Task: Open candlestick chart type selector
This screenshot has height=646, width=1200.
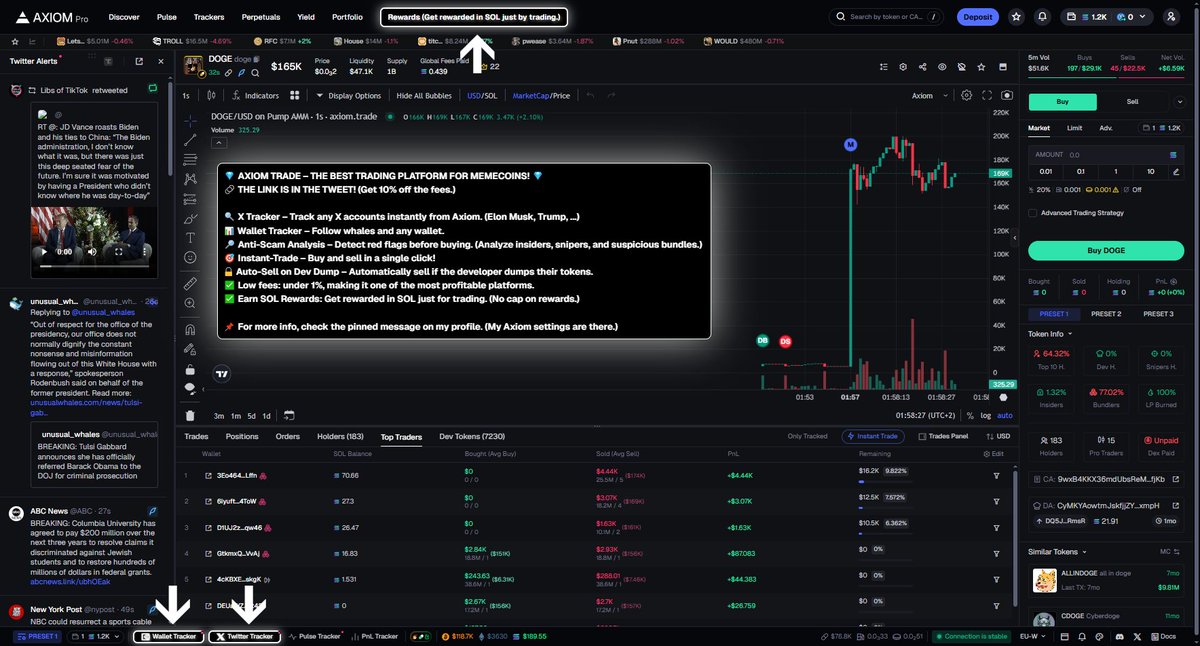Action: click(x=212, y=96)
